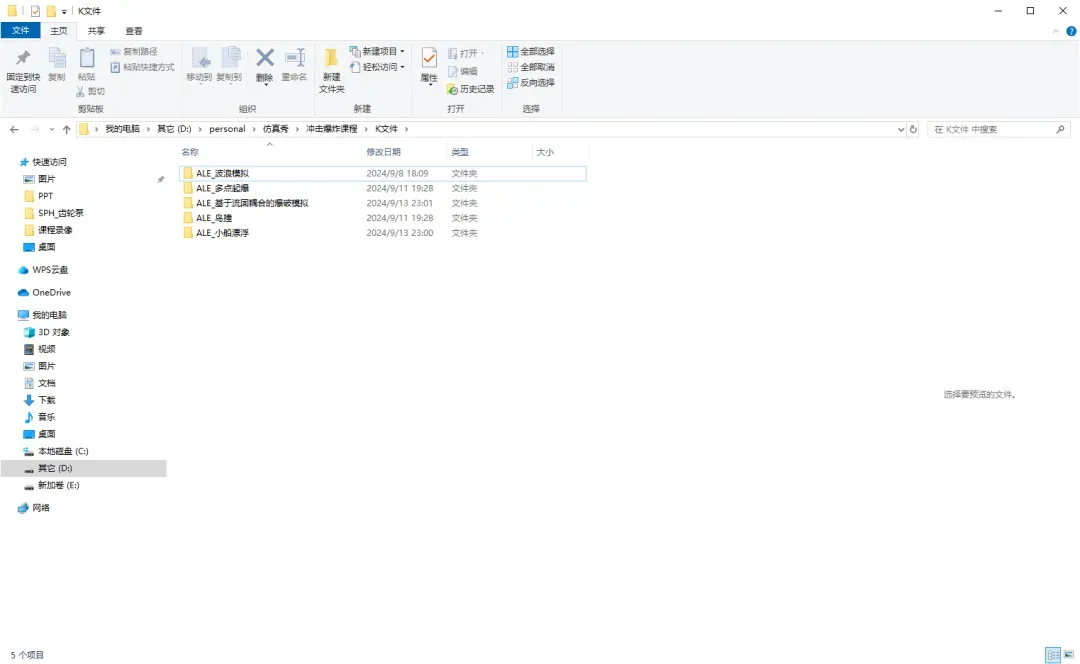
Task: Click 反向选择 invert selection
Action: tap(530, 83)
